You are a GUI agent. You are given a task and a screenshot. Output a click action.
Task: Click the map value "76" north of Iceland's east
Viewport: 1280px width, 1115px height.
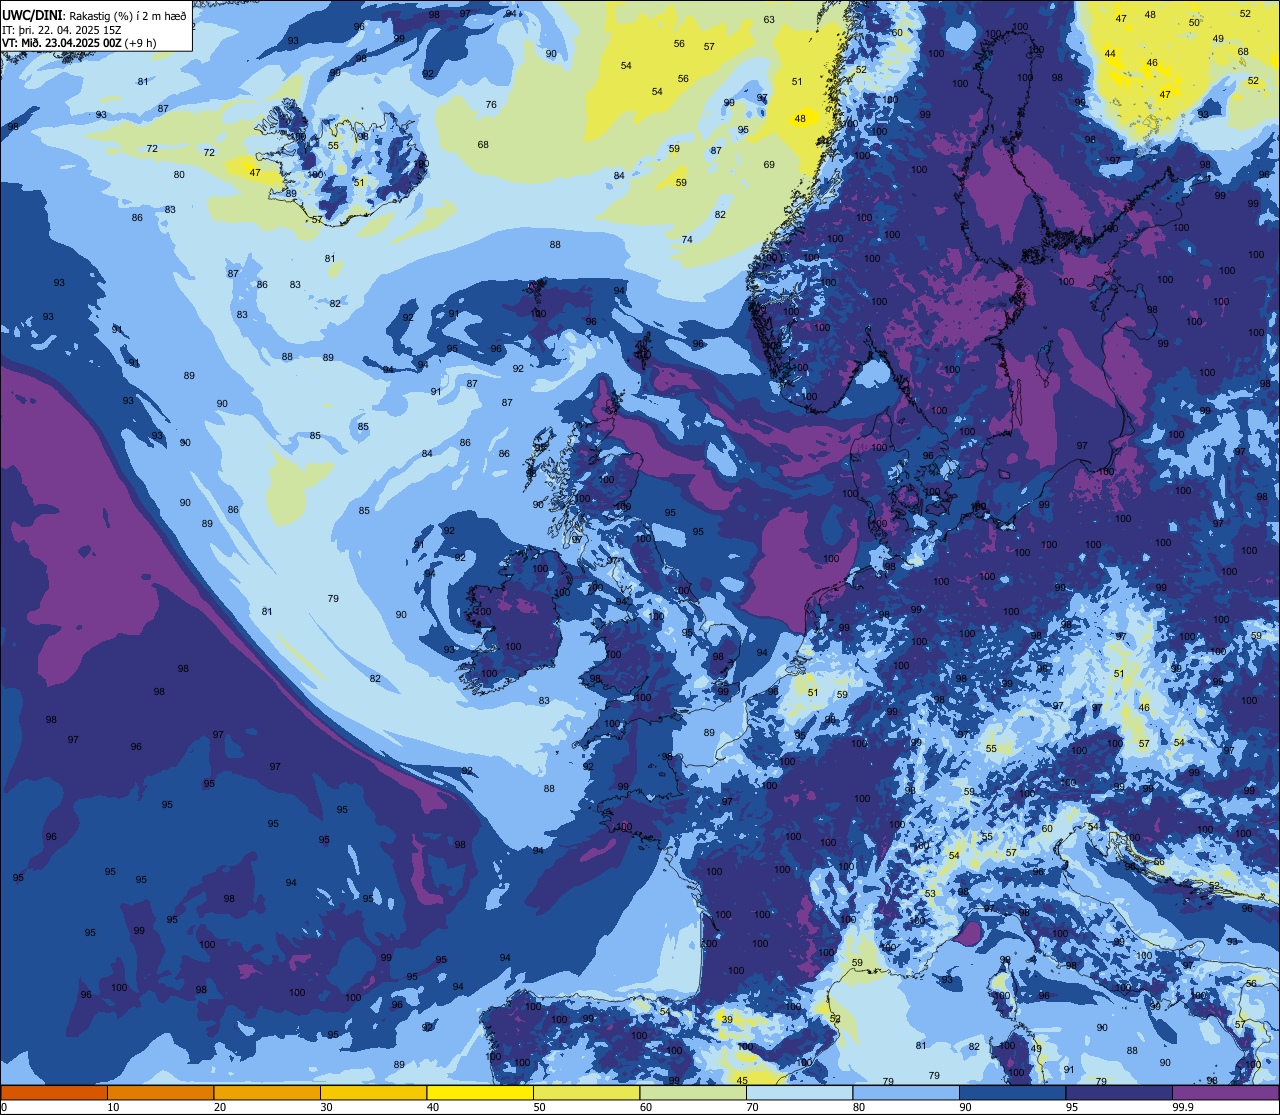491,105
